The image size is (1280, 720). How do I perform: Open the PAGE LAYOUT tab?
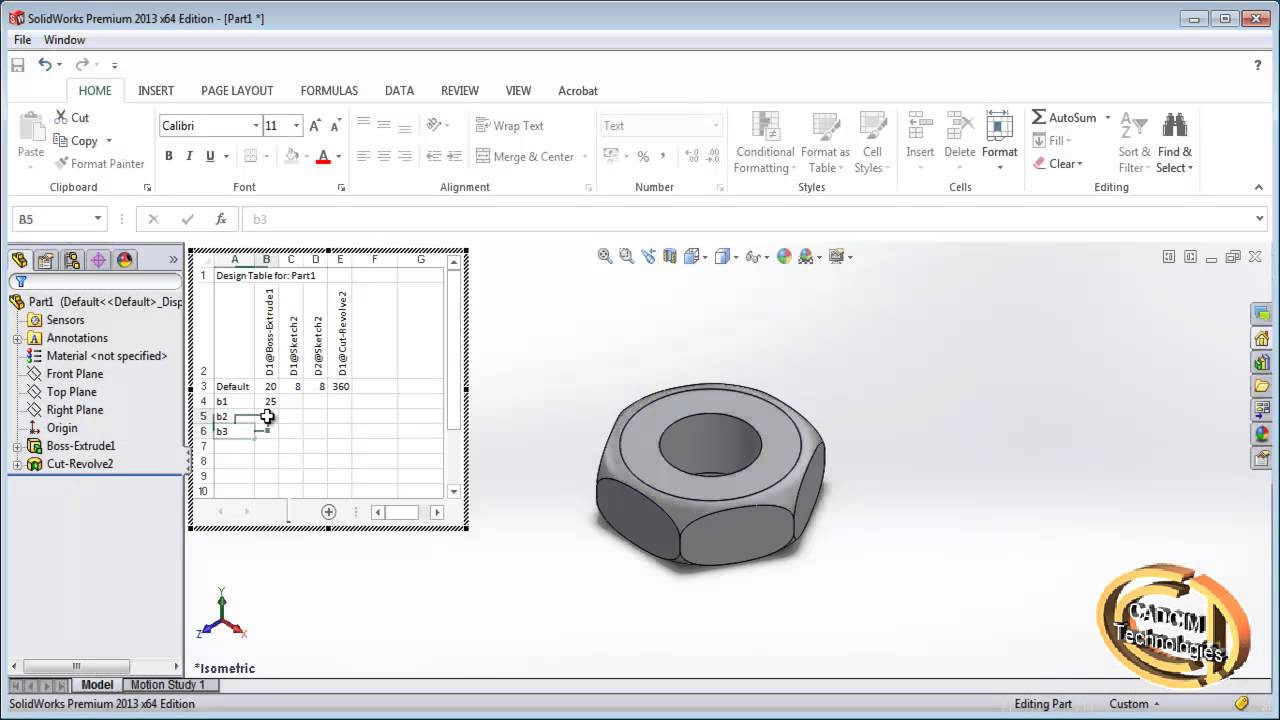click(237, 90)
